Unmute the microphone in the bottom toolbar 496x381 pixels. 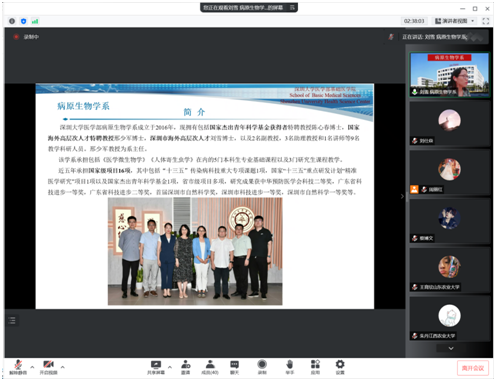point(18,367)
